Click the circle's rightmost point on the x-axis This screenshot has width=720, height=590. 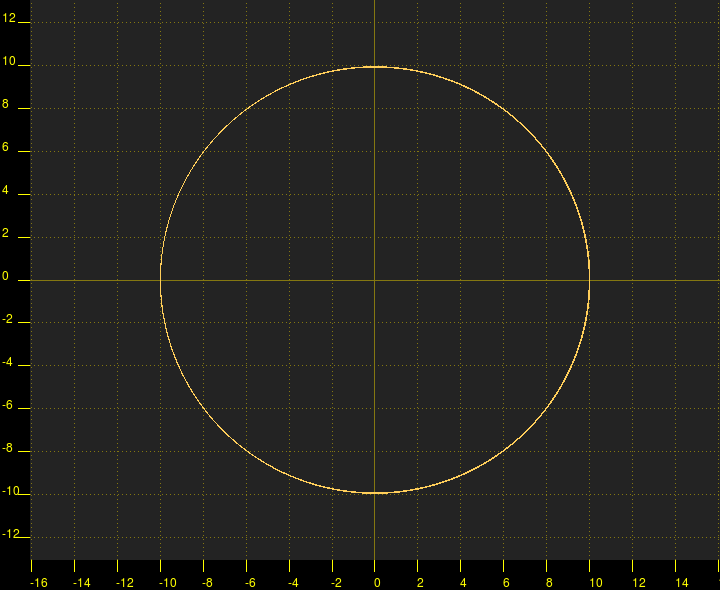tap(589, 280)
